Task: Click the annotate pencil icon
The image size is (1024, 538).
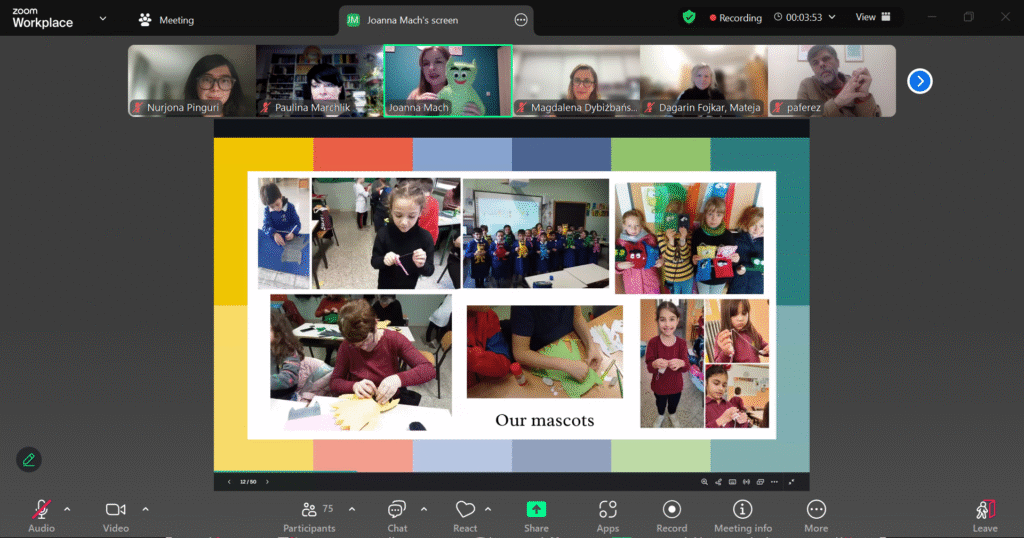Action: pos(29,459)
